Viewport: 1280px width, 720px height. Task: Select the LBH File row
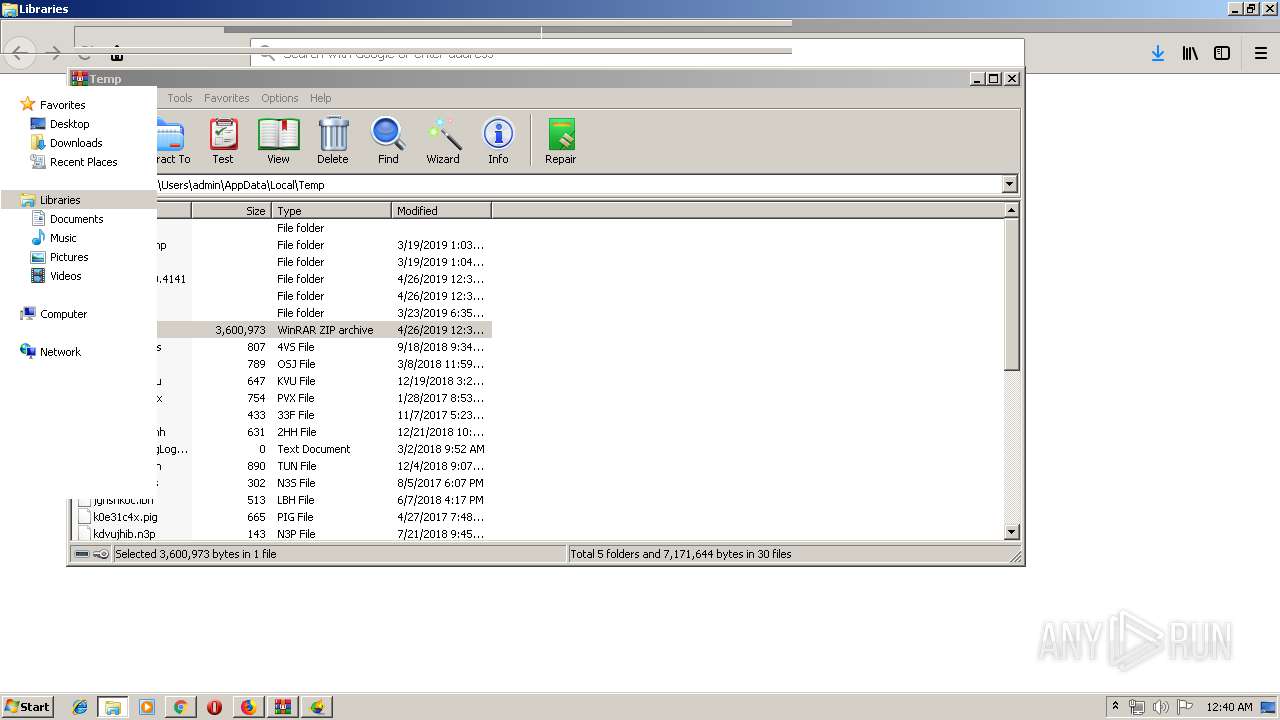(284, 500)
